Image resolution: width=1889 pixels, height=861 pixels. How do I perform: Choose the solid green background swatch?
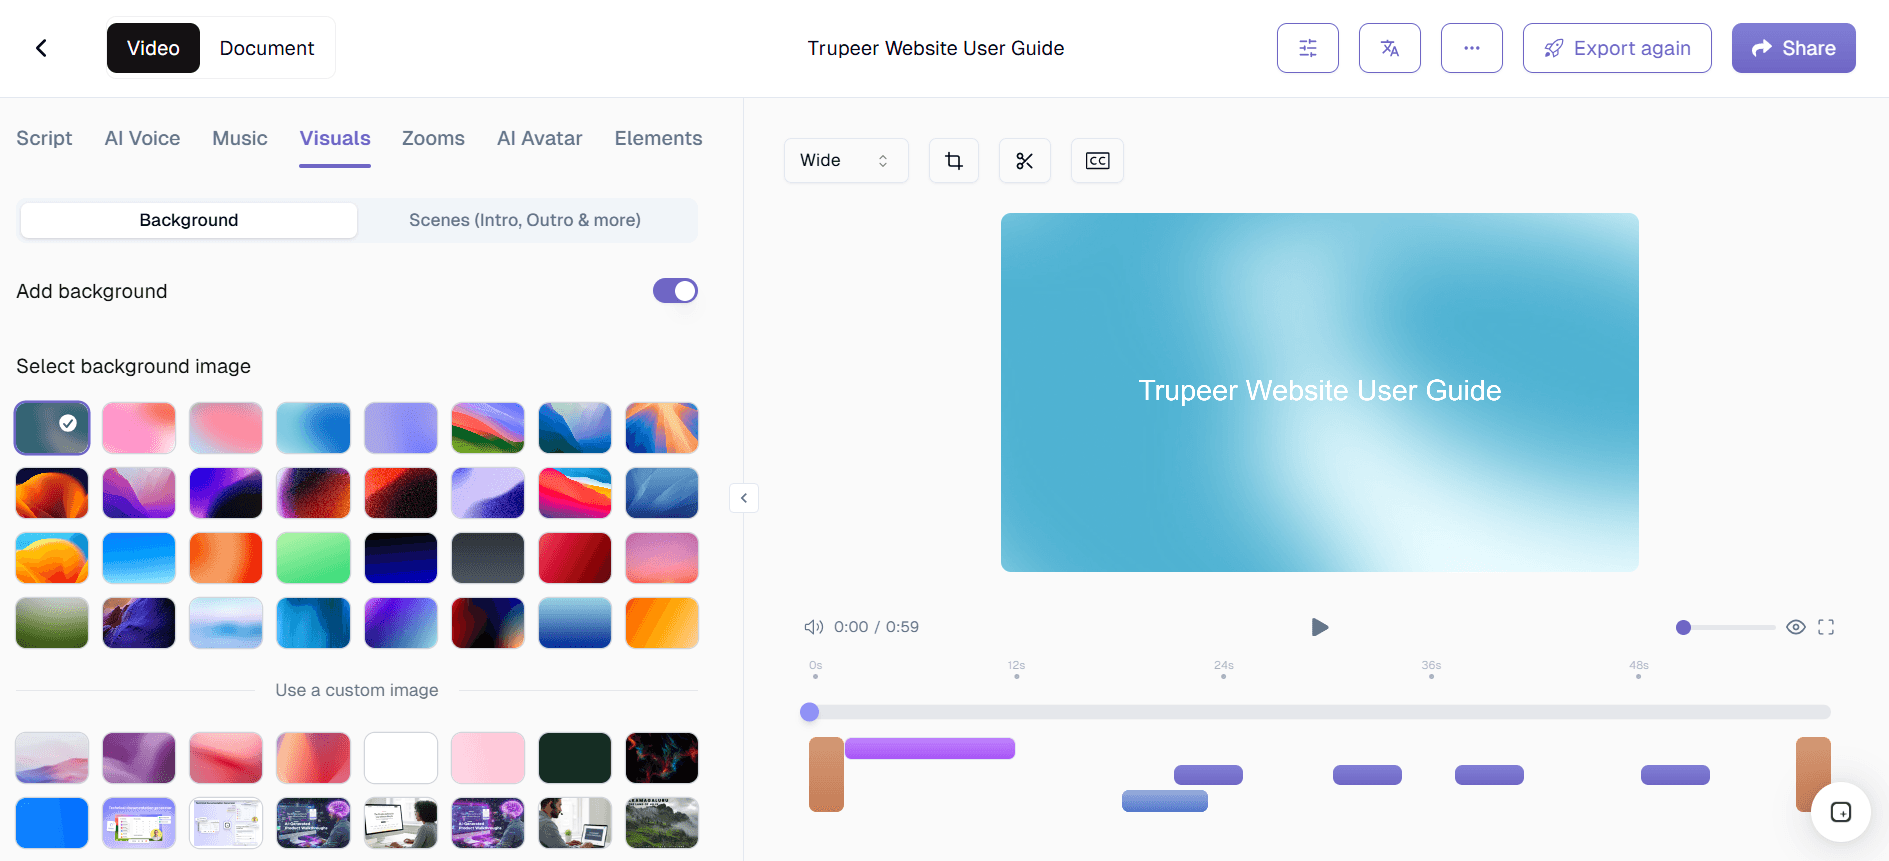point(313,558)
